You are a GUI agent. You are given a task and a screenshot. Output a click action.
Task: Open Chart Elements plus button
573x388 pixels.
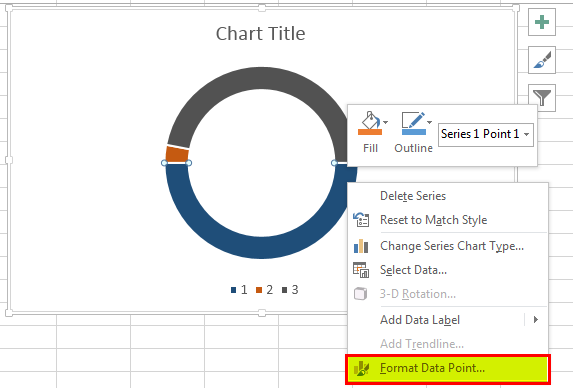pyautogui.click(x=542, y=22)
